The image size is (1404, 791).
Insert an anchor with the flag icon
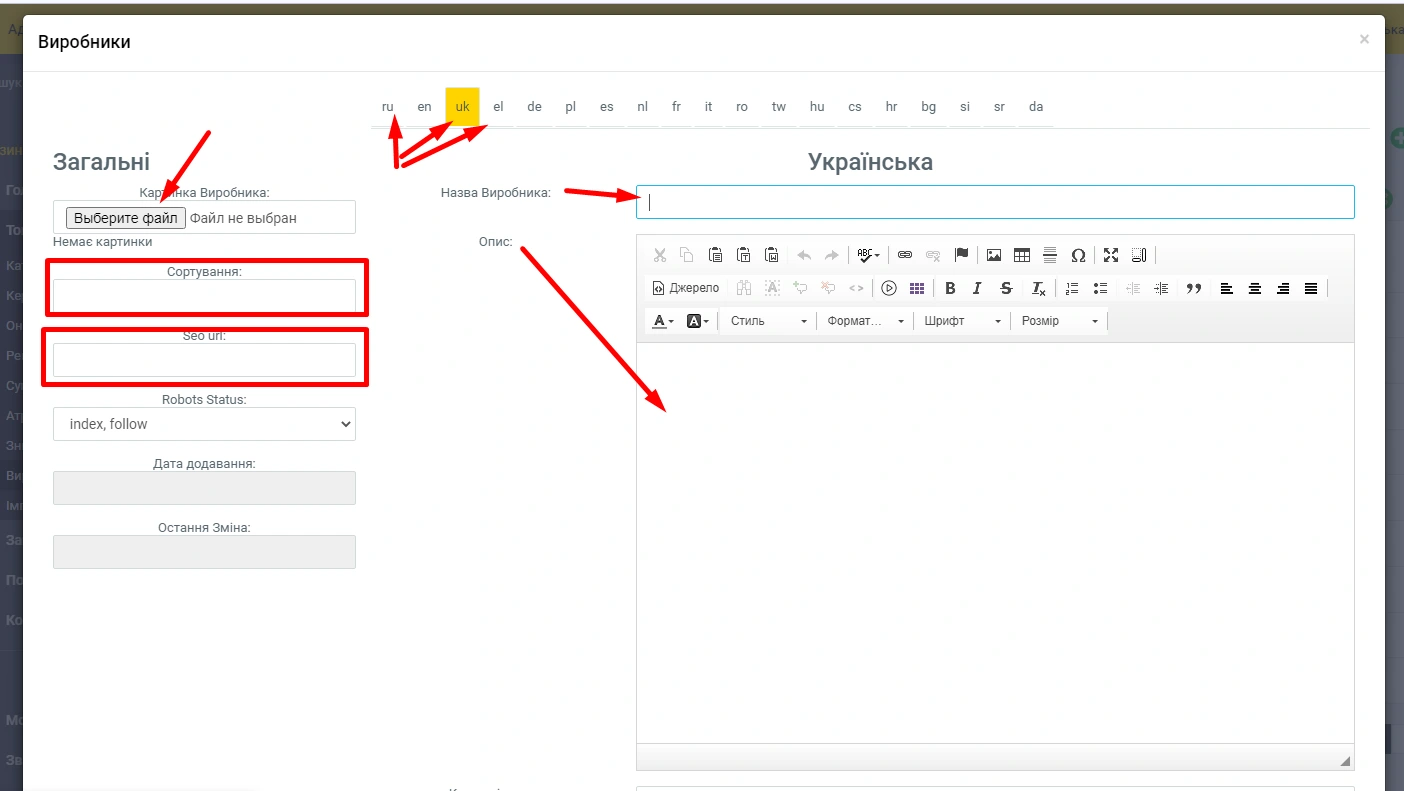pyautogui.click(x=961, y=255)
